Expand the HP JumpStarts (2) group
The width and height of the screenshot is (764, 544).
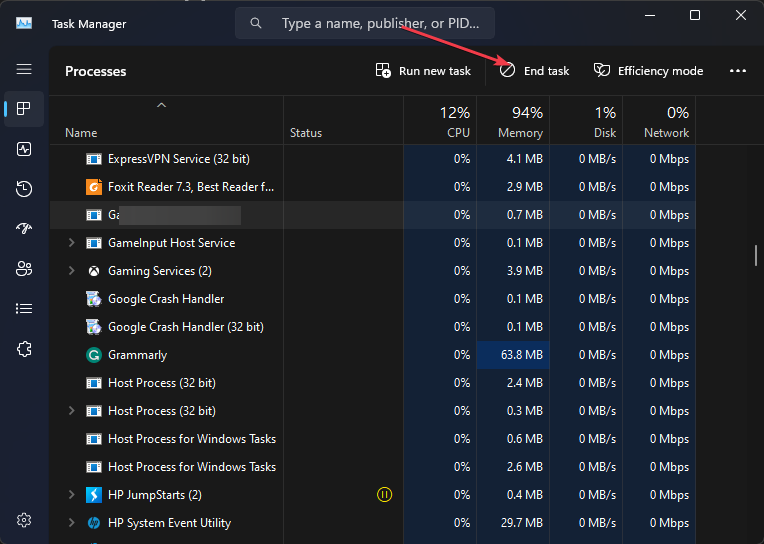coord(71,495)
